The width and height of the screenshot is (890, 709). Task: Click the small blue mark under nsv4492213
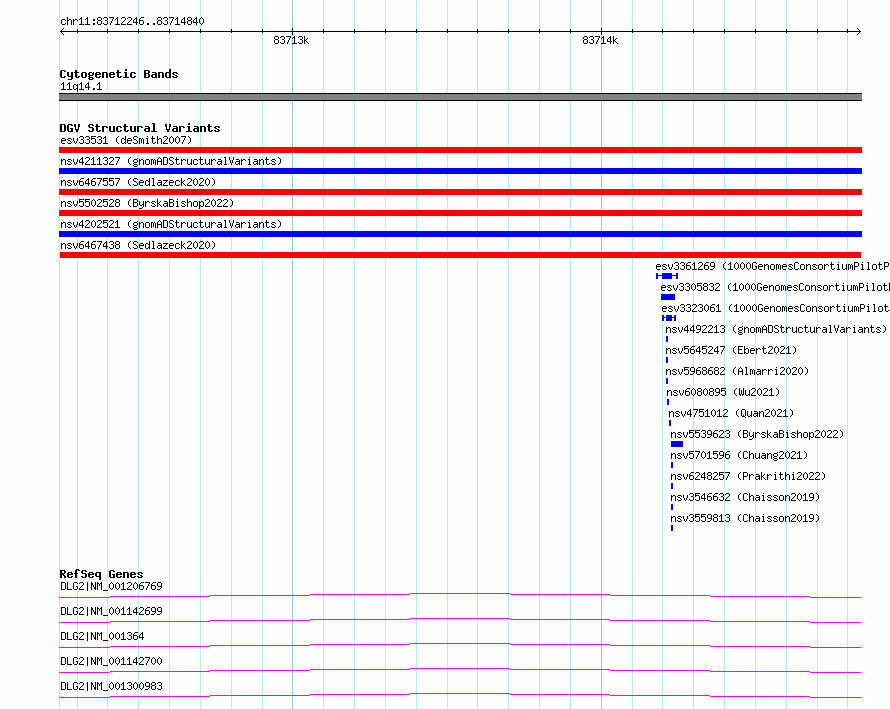click(x=667, y=339)
